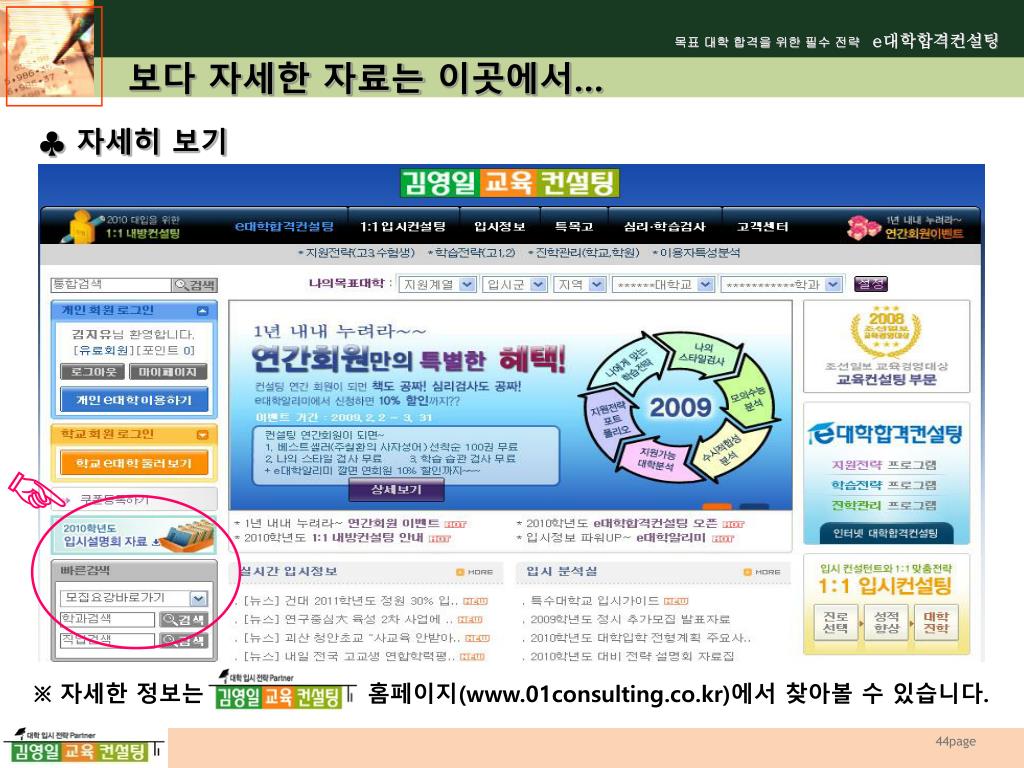Open 진학관리 프로그램 link

coord(884,505)
